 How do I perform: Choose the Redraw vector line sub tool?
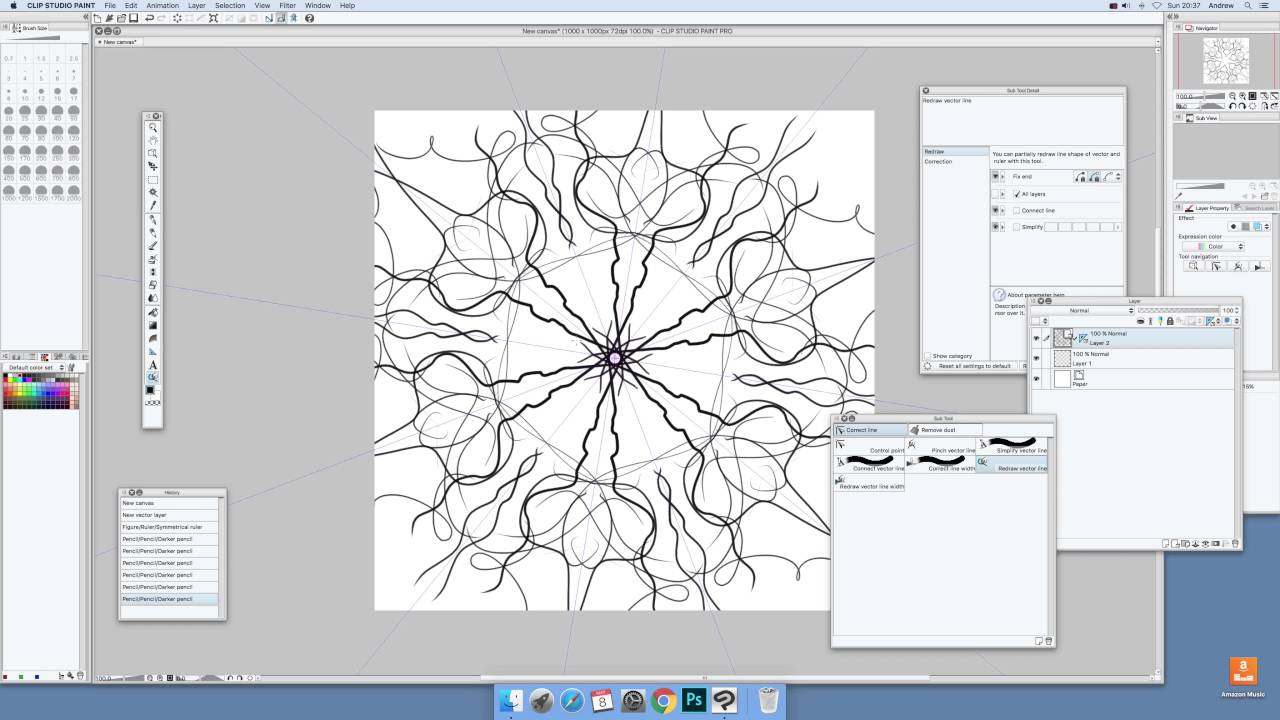pos(1012,463)
